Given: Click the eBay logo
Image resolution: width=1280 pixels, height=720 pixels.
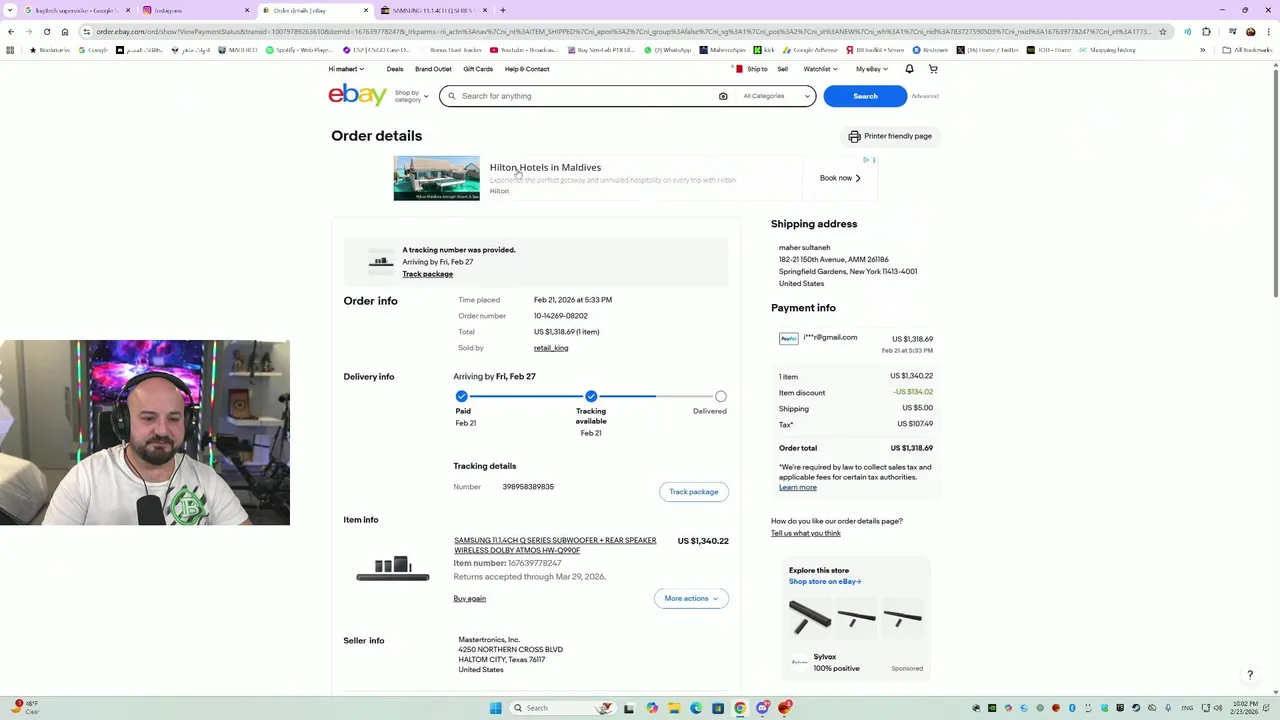Looking at the screenshot, I should pos(357,95).
